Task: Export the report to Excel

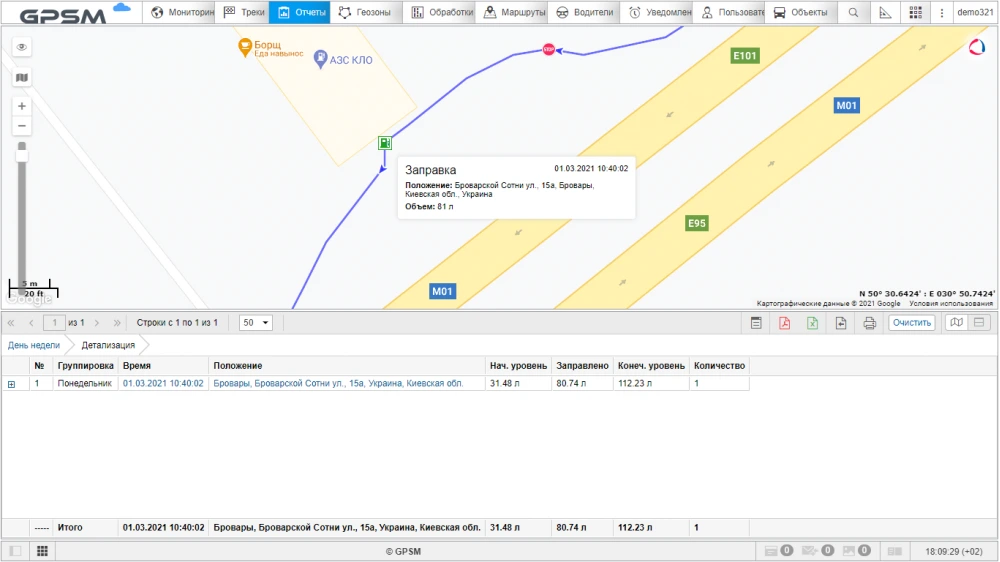Action: click(x=813, y=323)
